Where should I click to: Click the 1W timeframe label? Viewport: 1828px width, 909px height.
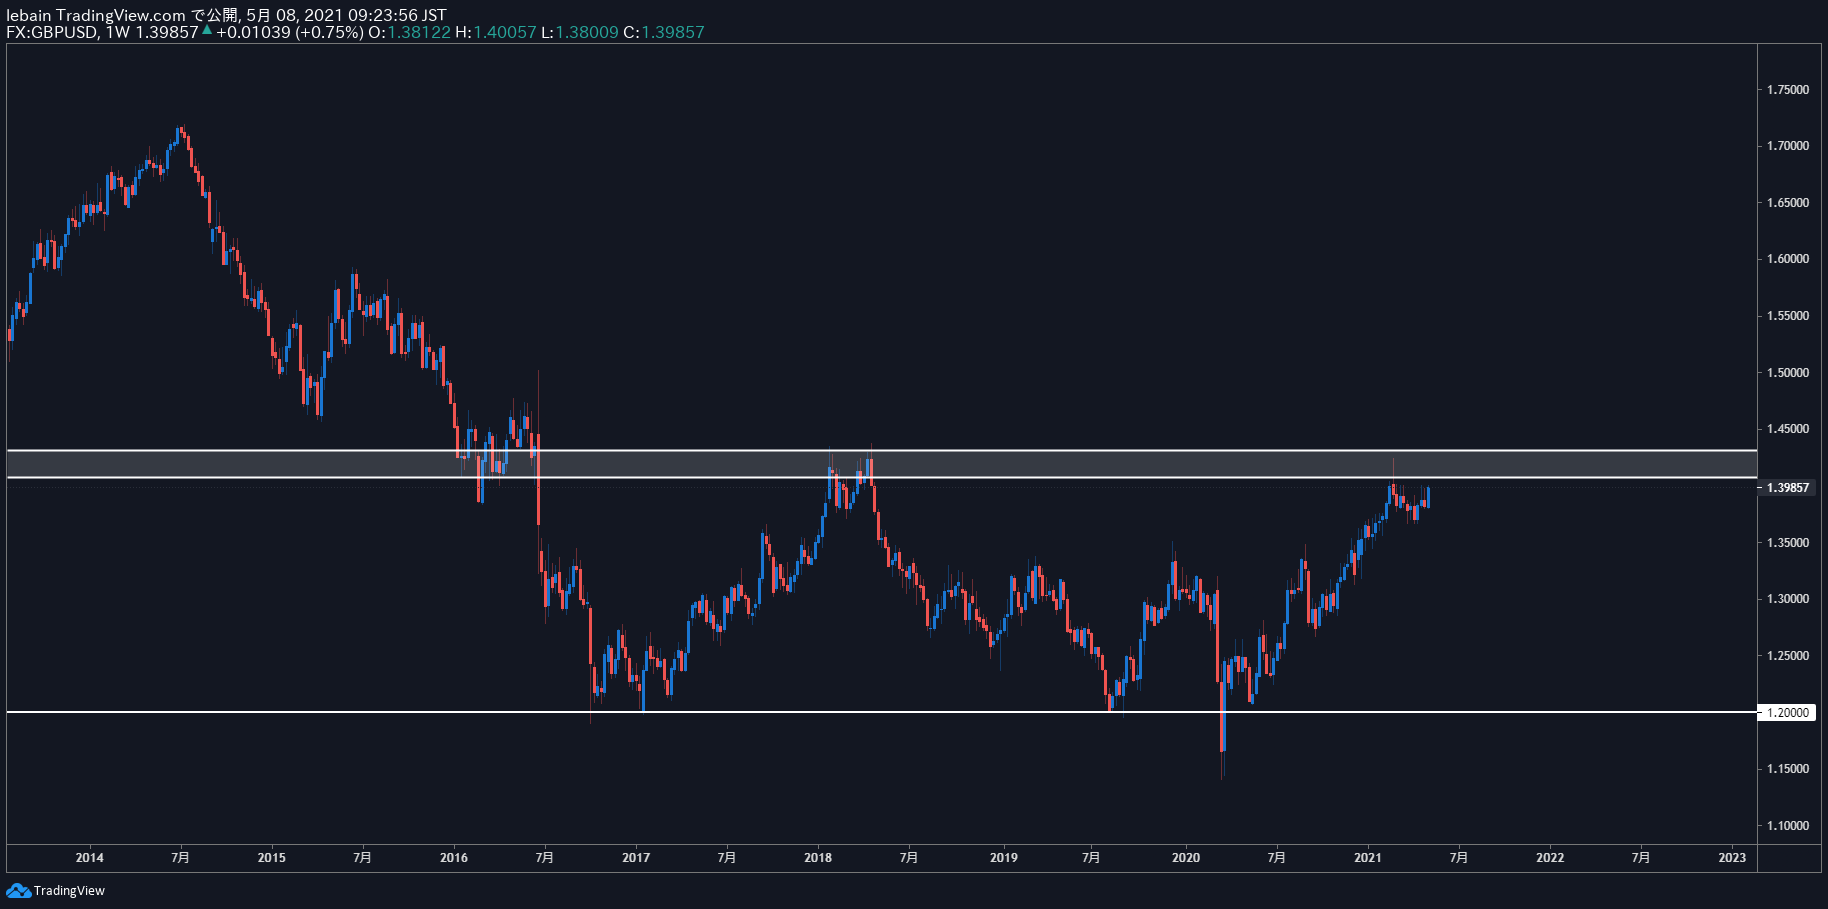tap(118, 32)
